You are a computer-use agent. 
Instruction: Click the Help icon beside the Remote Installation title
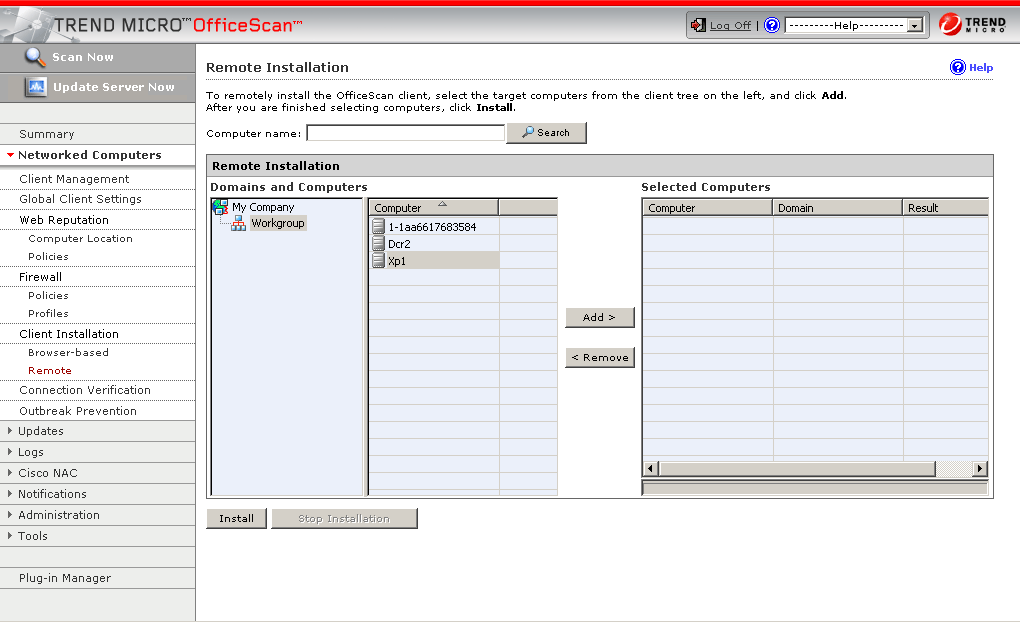[x=958, y=67]
